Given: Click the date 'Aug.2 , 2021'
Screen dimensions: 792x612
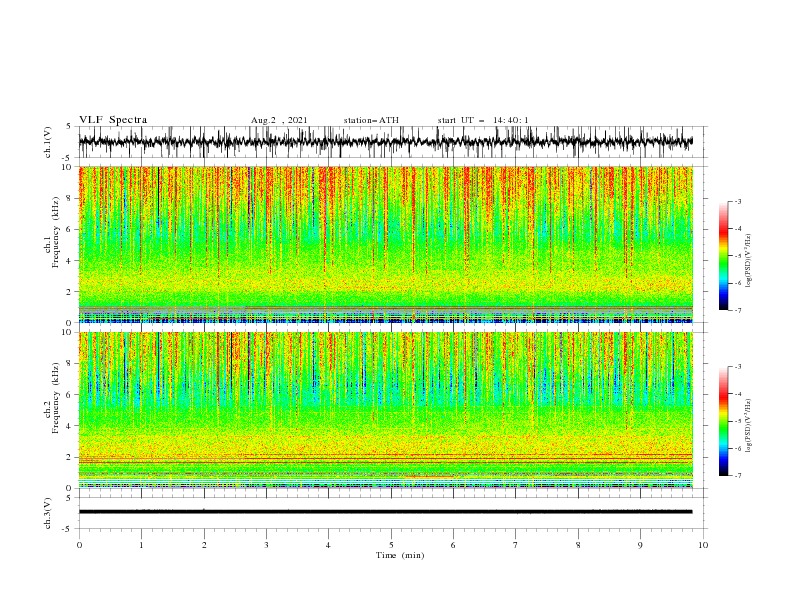Looking at the screenshot, I should click(x=279, y=120).
